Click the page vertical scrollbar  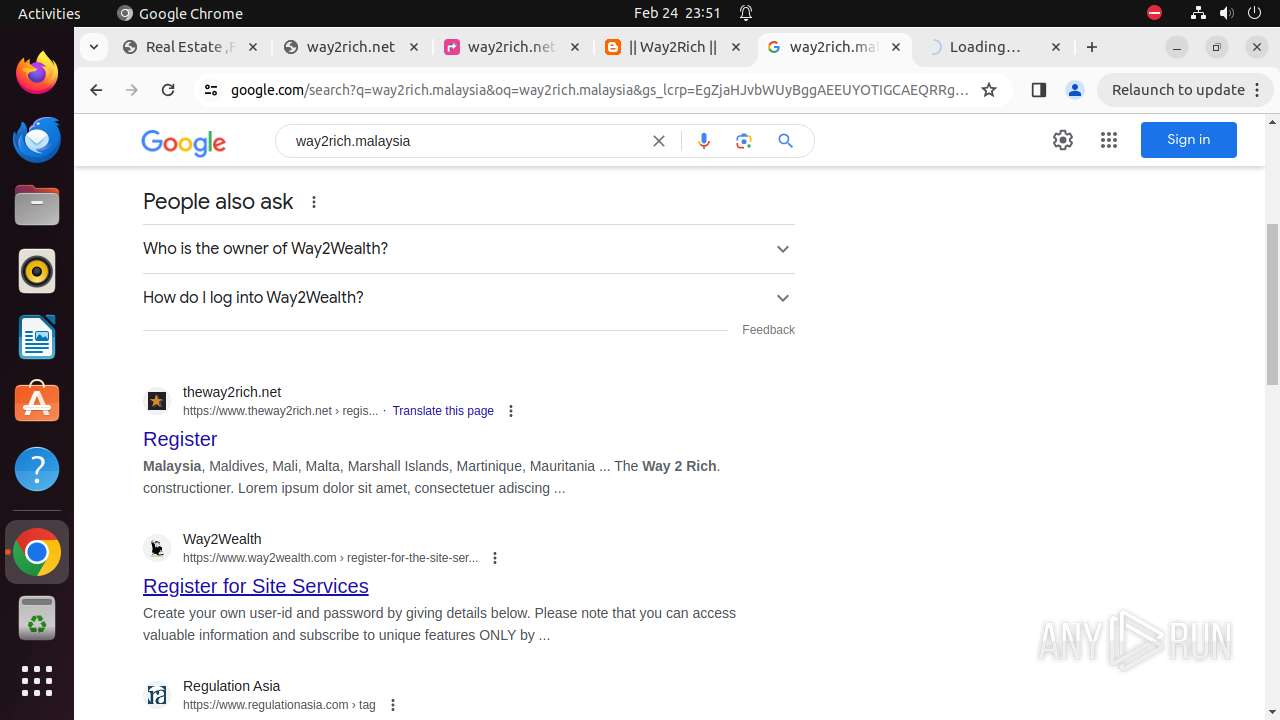[1272, 305]
